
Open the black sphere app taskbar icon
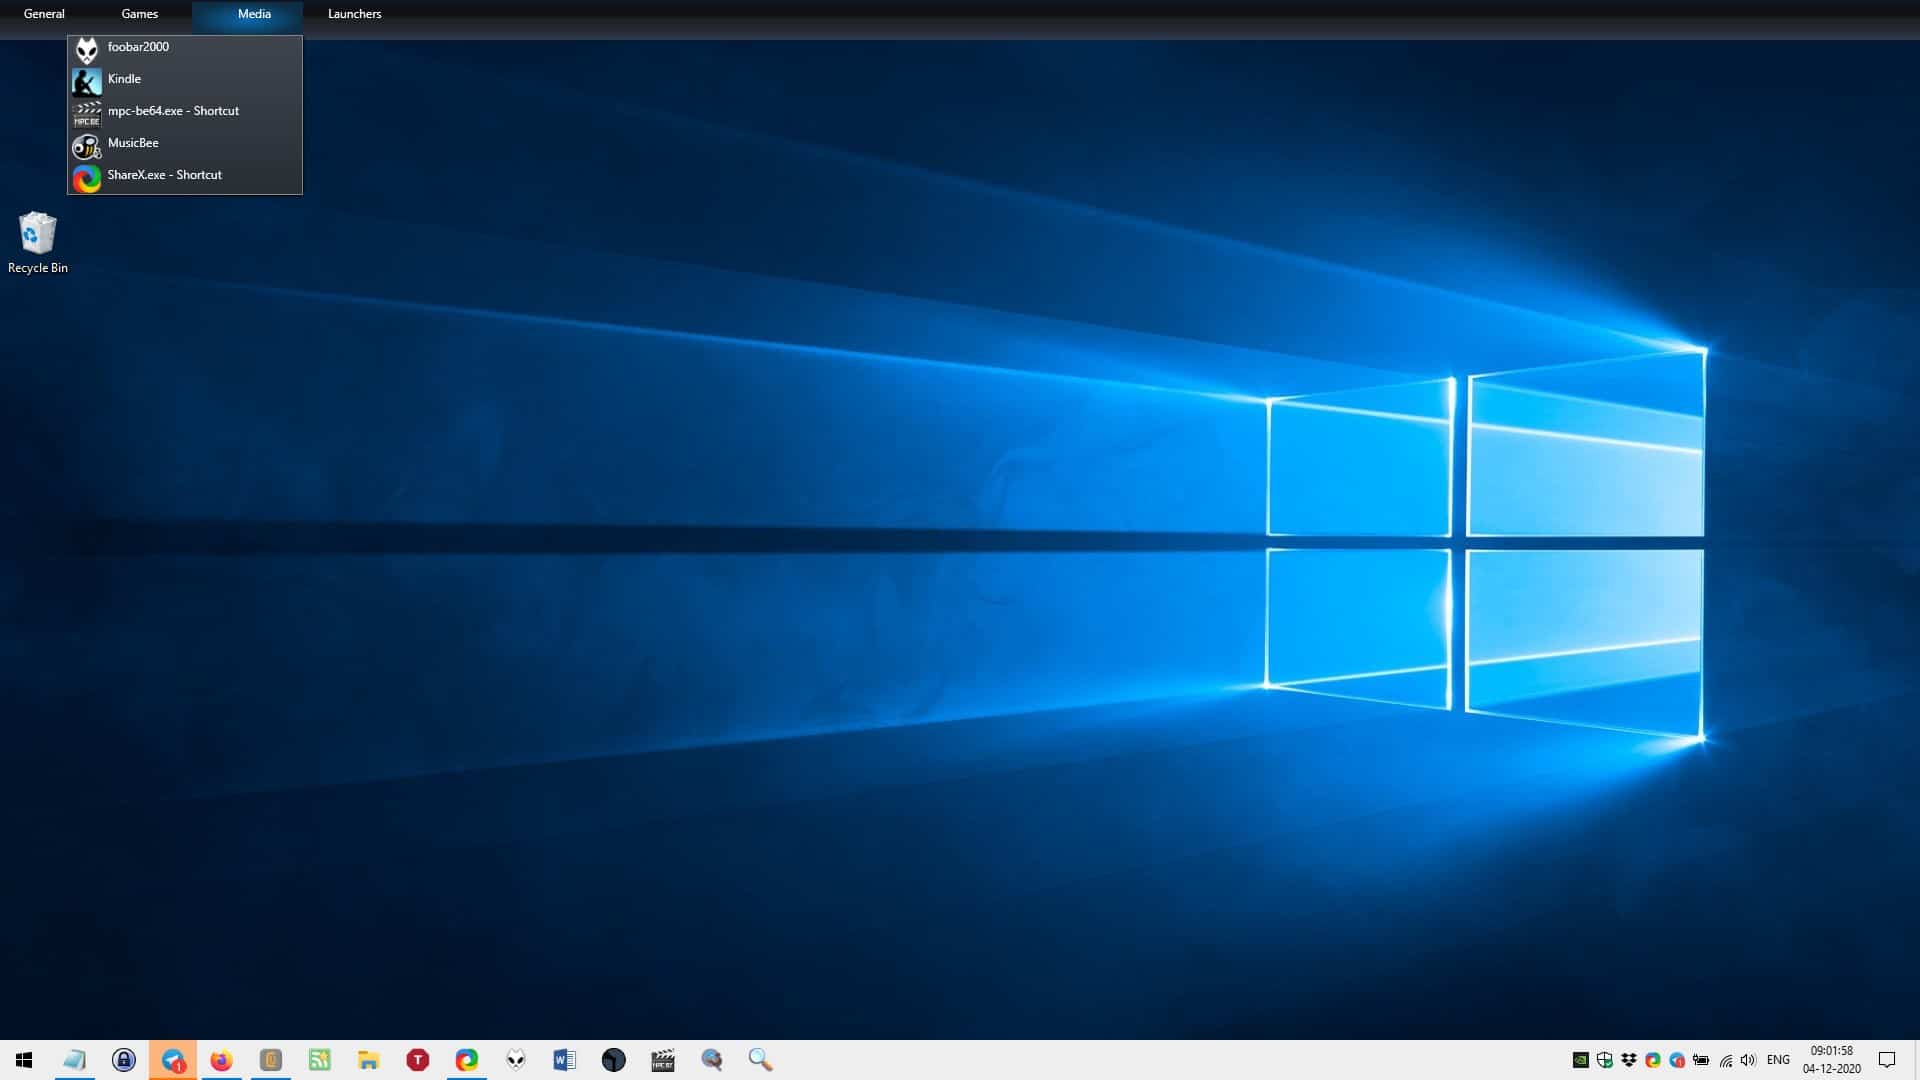tap(614, 1060)
